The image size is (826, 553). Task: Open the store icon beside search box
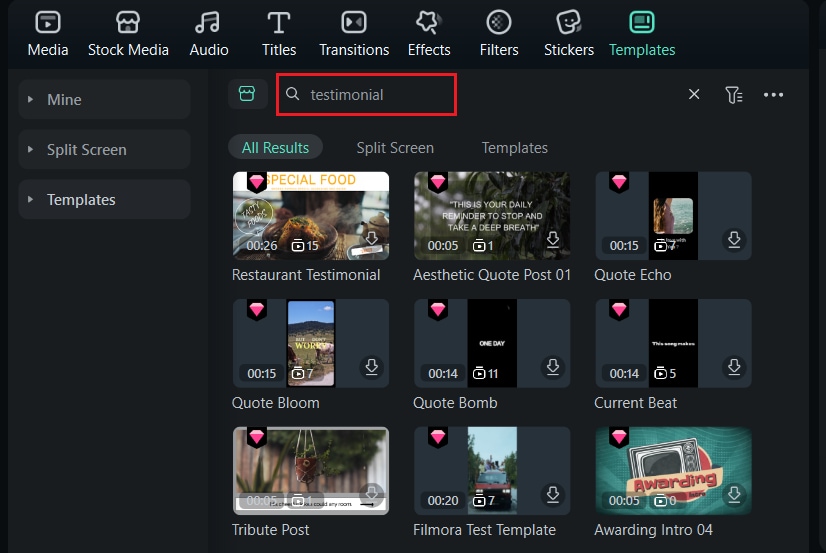click(247, 94)
